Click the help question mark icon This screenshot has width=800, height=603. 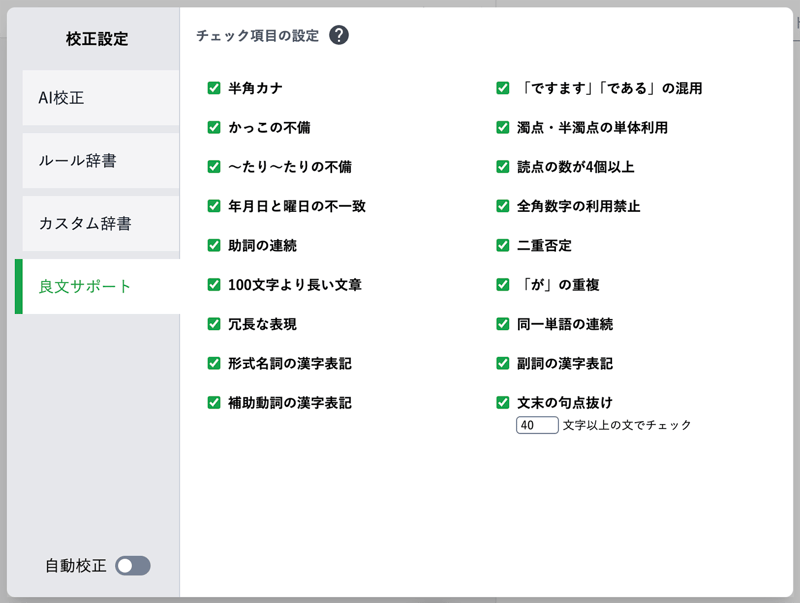[339, 36]
